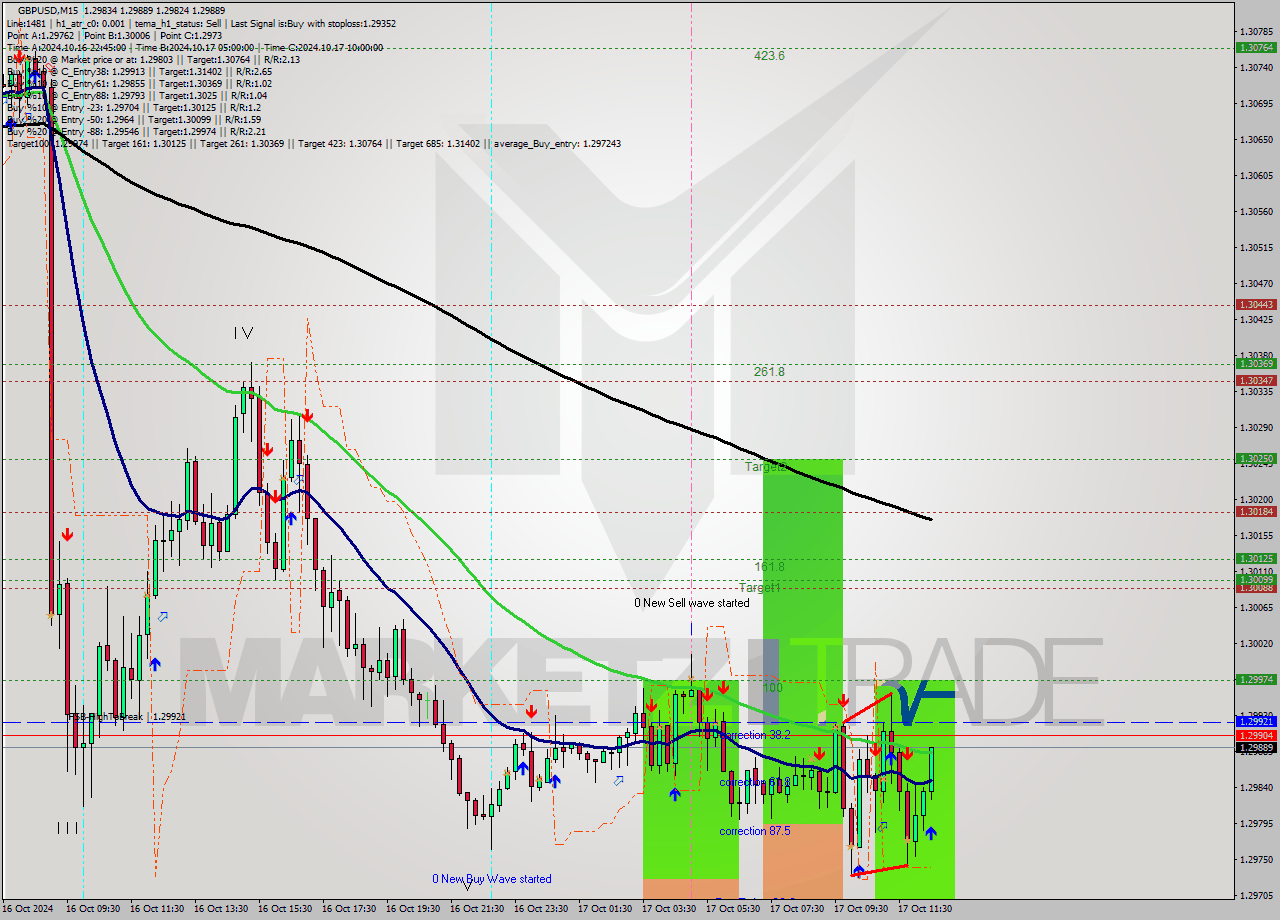Select the 1.30369 green price tag

pos(1255,363)
